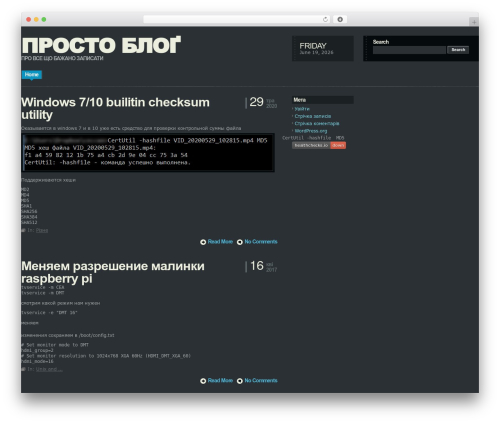This screenshot has height=423, width=500.
Task: Open the ПРОСТО БЛОГ site title
Action: 101,45
